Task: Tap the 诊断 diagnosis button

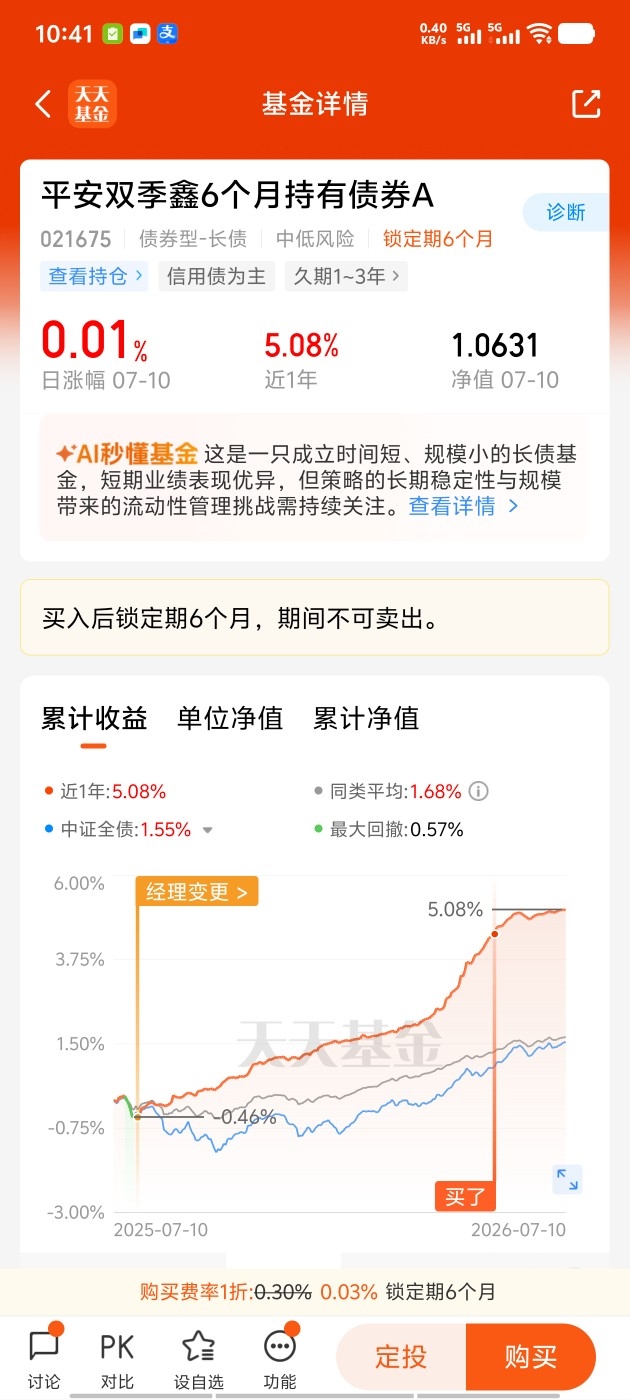Action: 566,212
